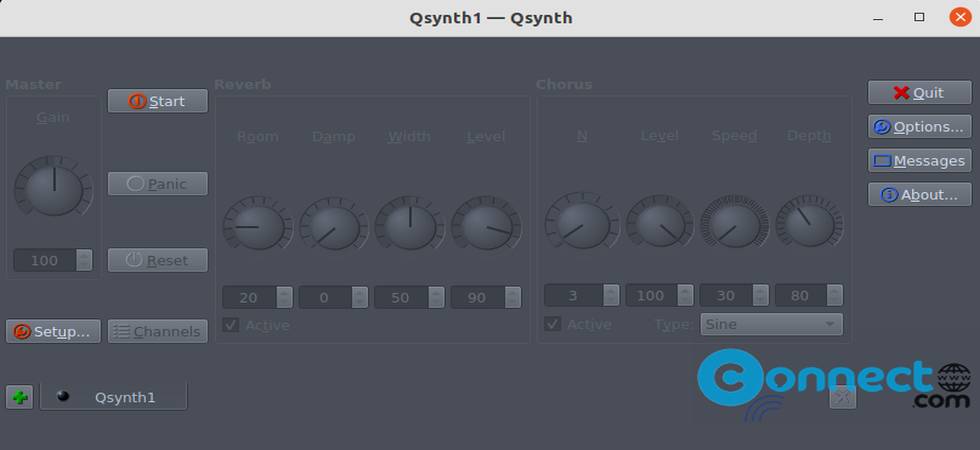The width and height of the screenshot is (980, 450).
Task: Open the Setup dialog
Action: [x=53, y=331]
